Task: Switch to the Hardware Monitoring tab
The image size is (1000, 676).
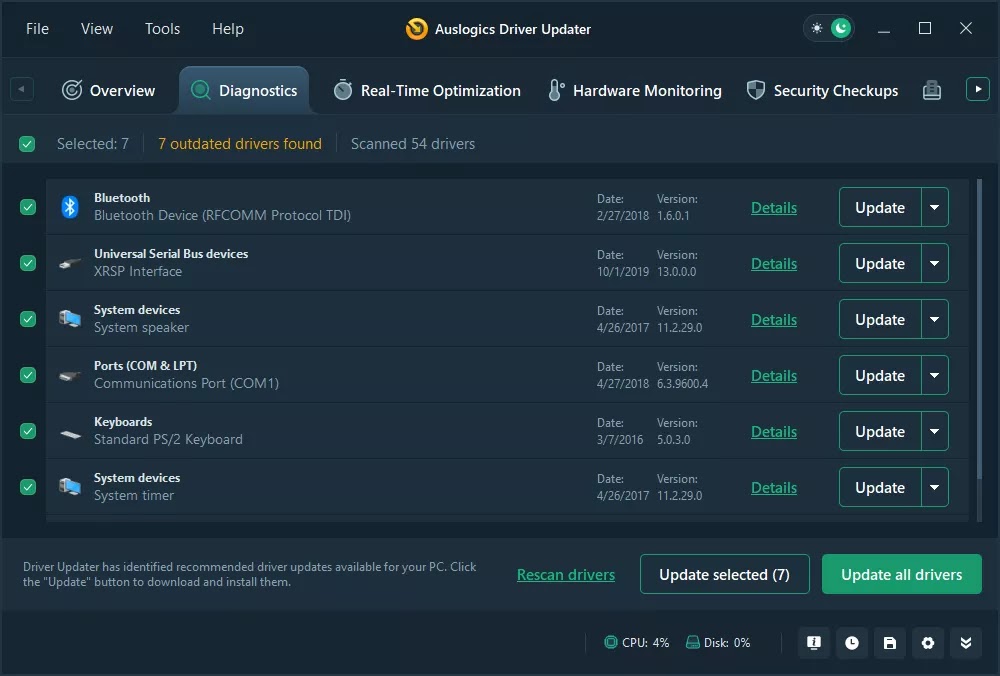Action: (634, 90)
